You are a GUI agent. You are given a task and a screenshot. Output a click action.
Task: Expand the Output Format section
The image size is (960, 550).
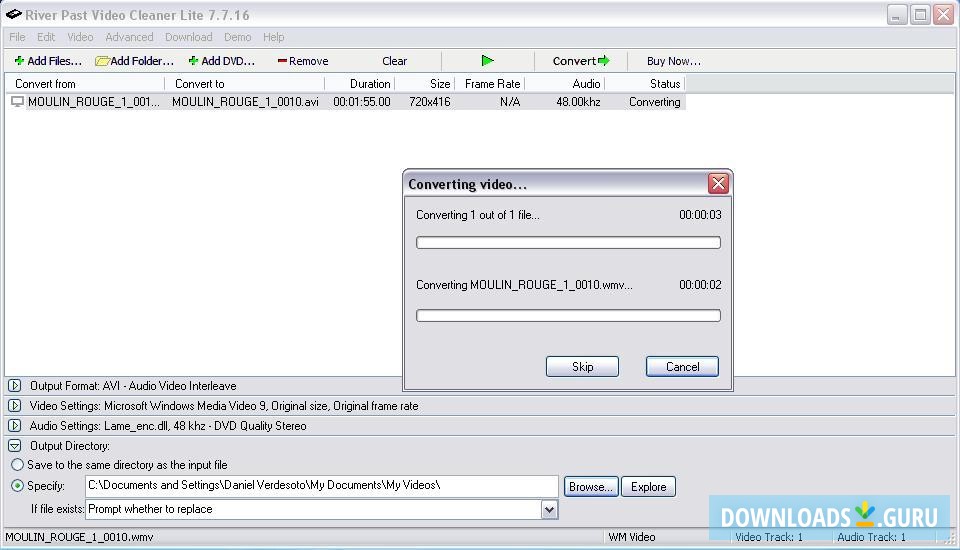[x=15, y=386]
